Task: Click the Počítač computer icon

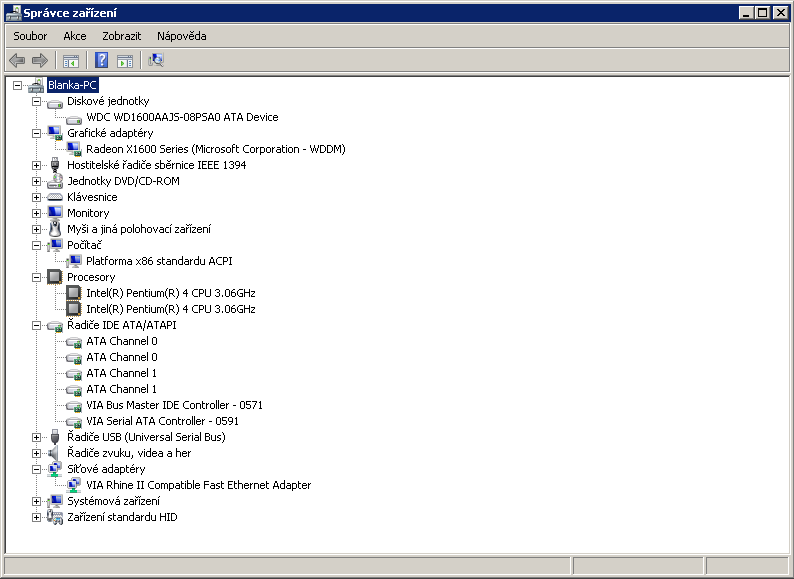Action: pos(55,245)
